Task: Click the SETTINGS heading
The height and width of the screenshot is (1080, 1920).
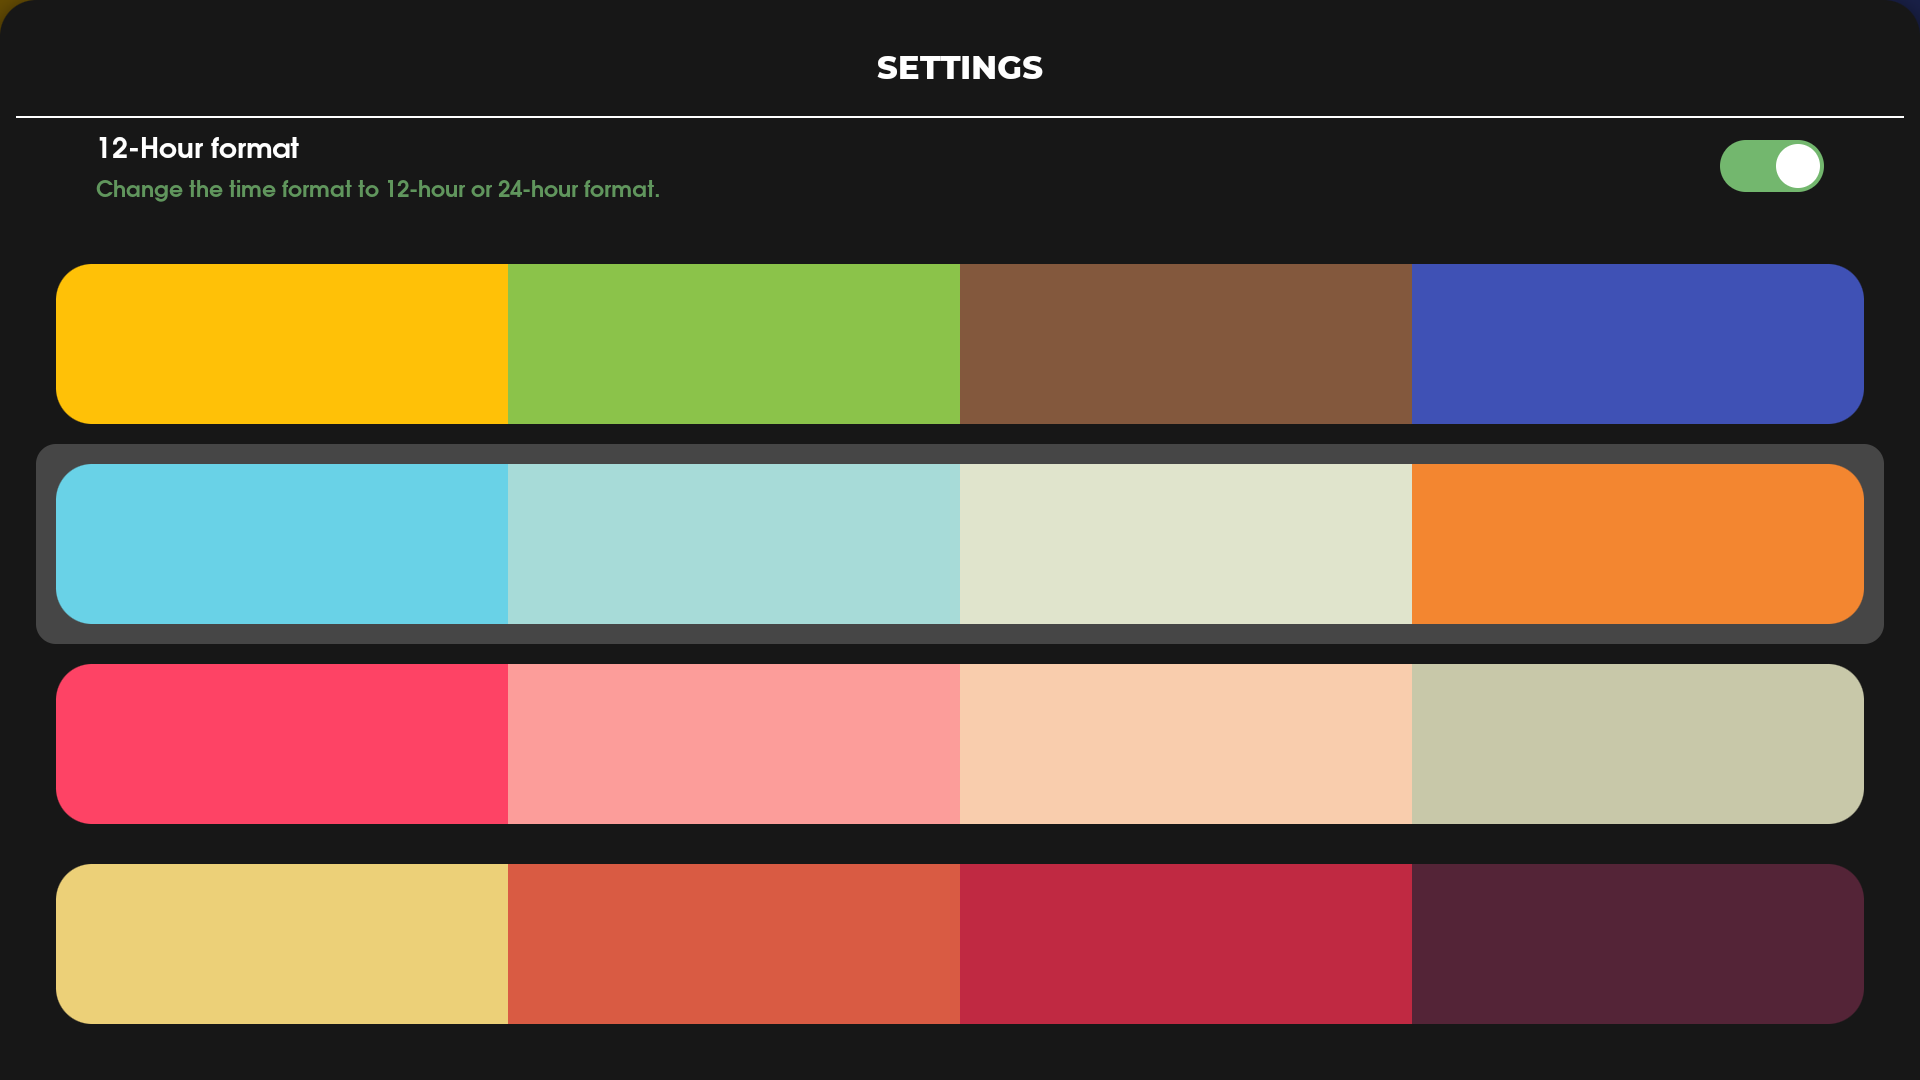Action: [960, 68]
